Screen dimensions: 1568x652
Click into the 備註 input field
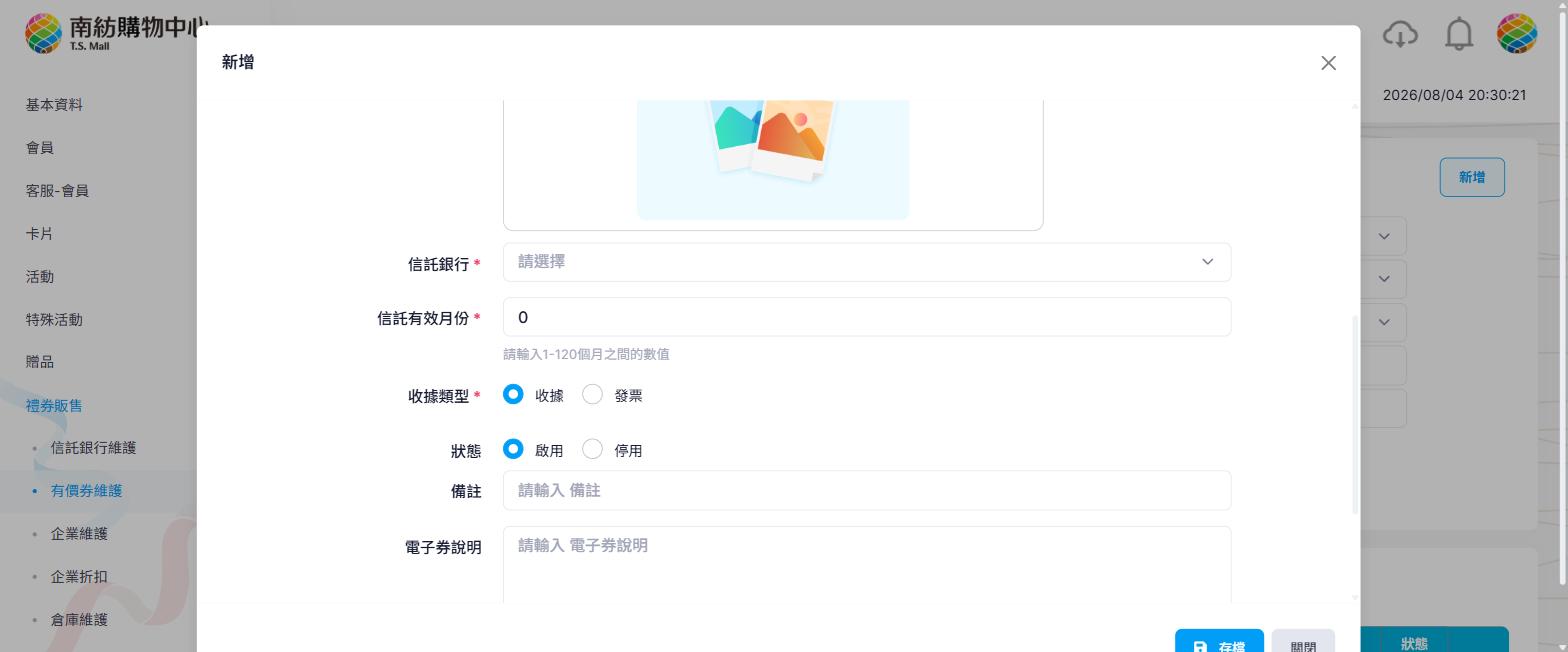click(x=867, y=491)
